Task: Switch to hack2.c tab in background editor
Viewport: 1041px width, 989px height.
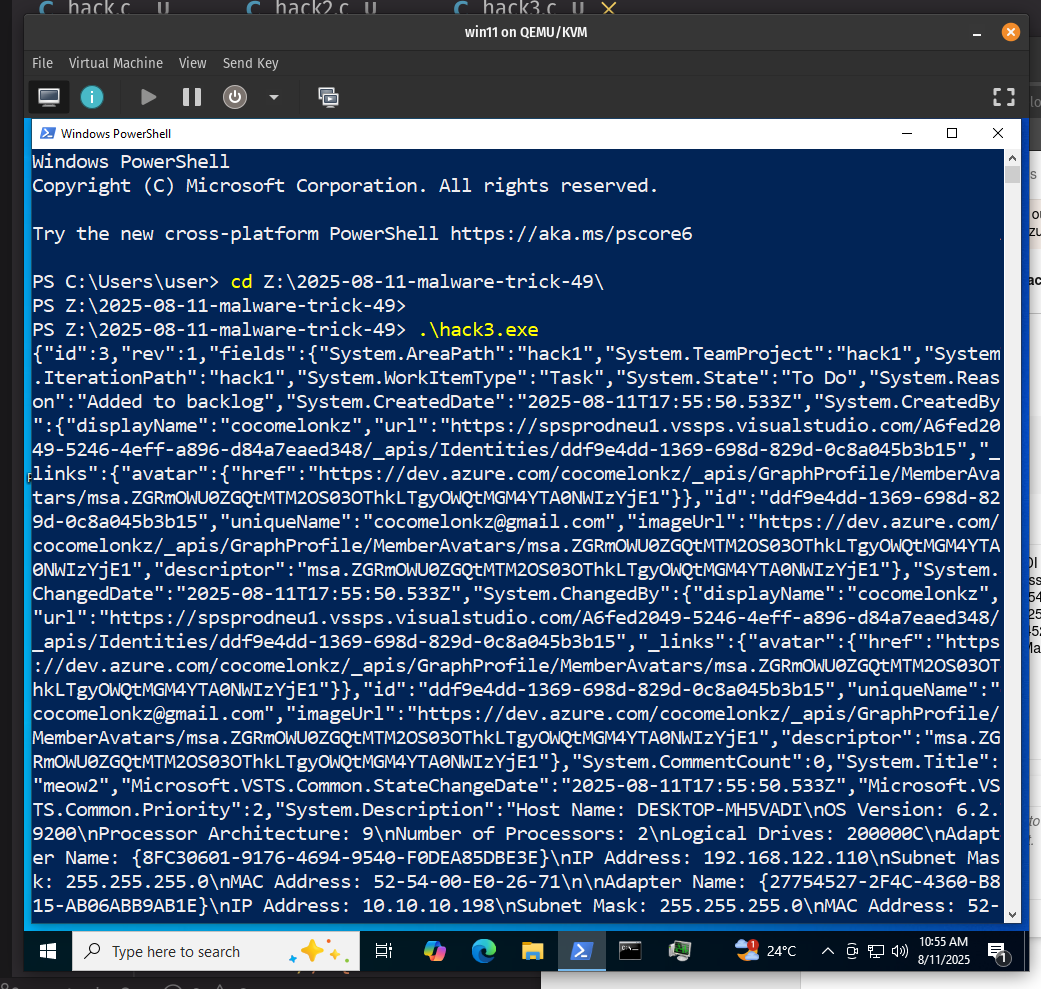Action: [x=311, y=8]
